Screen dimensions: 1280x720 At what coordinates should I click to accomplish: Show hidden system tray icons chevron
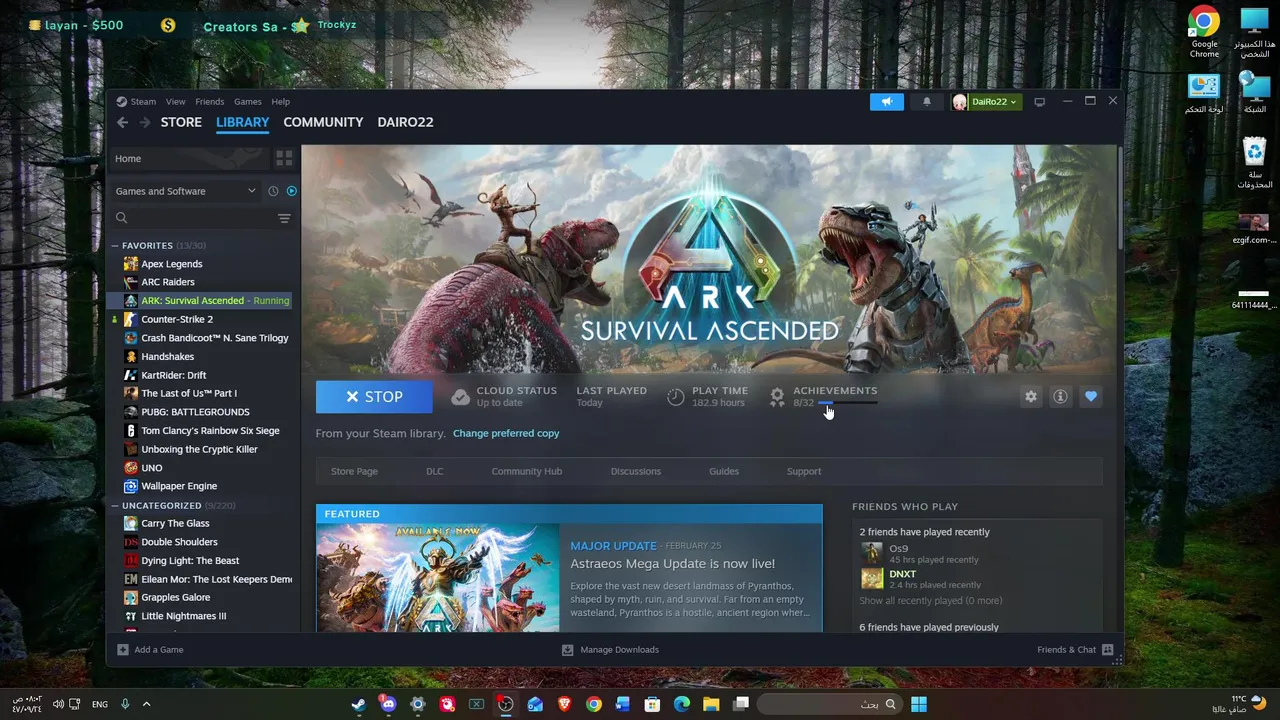coord(146,704)
